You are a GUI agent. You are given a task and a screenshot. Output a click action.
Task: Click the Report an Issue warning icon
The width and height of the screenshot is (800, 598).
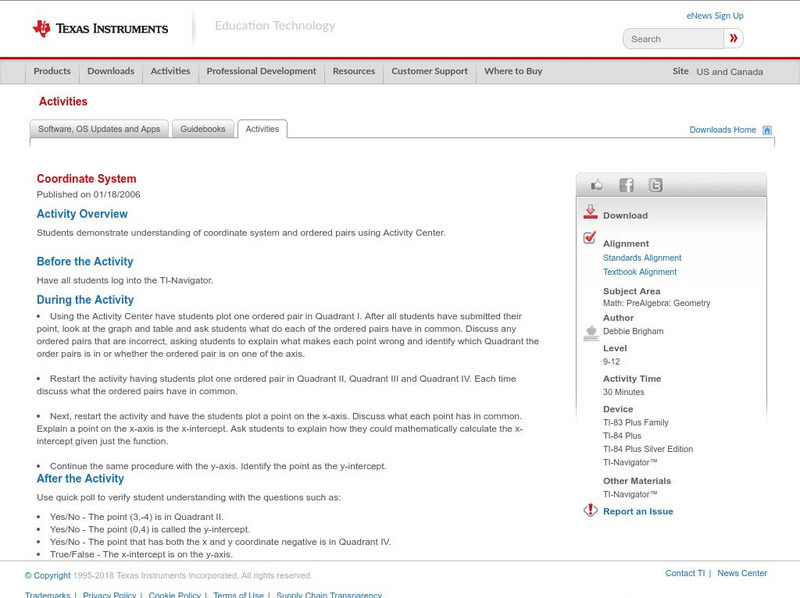(590, 510)
